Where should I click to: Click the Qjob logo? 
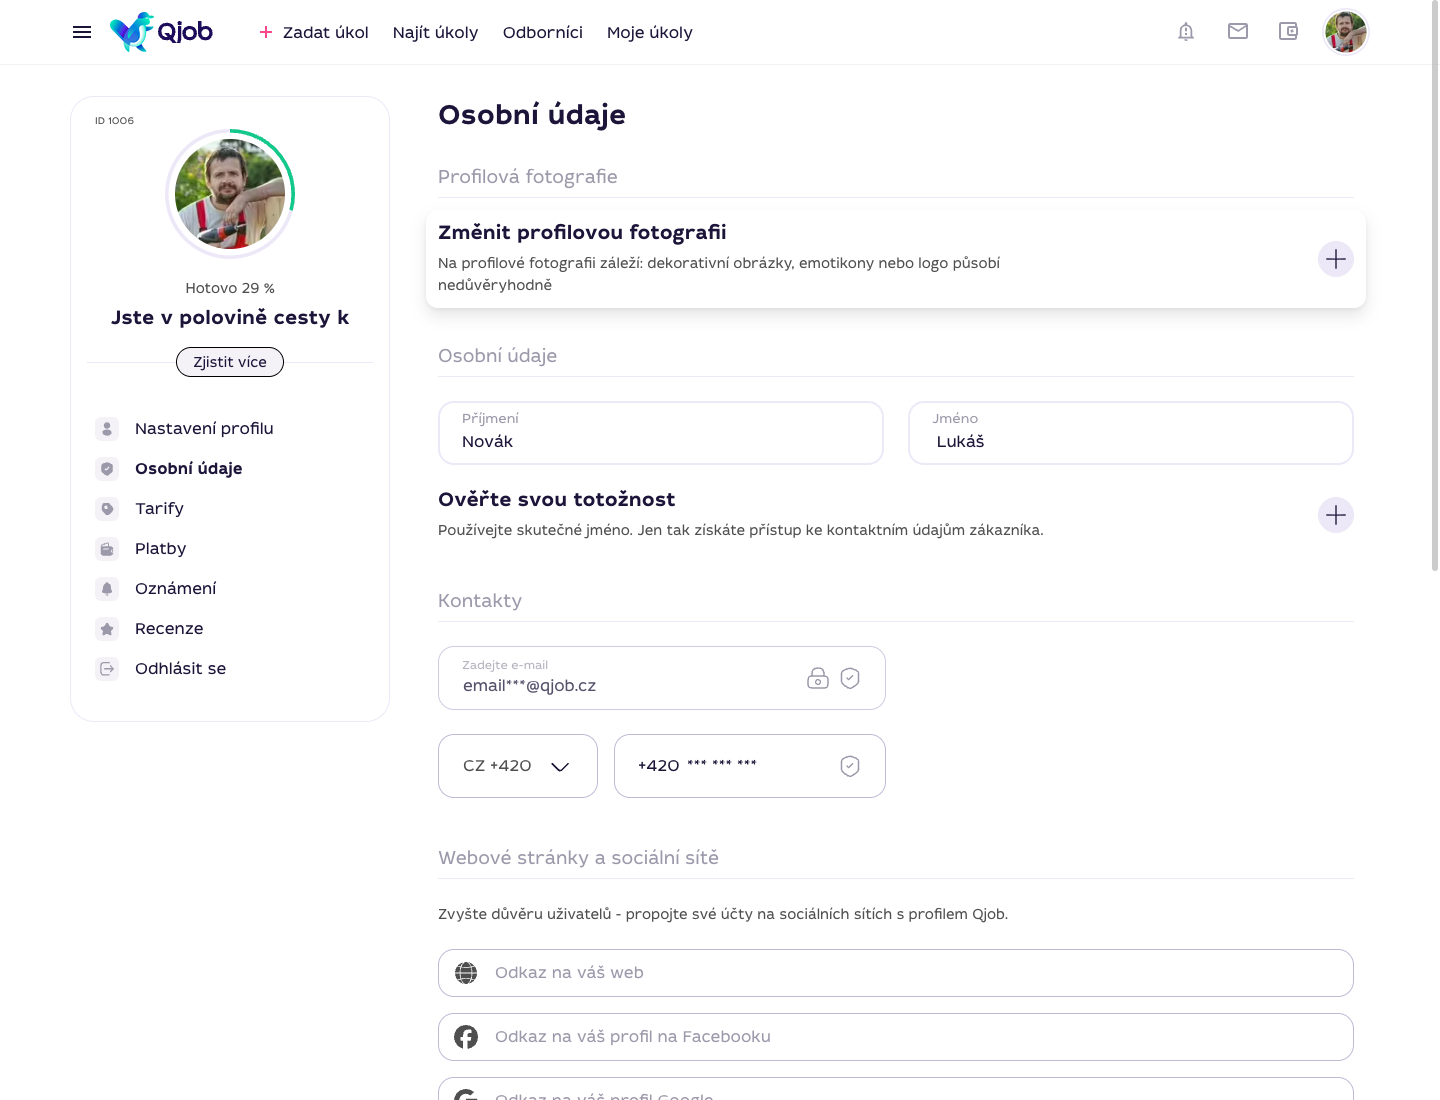161,32
